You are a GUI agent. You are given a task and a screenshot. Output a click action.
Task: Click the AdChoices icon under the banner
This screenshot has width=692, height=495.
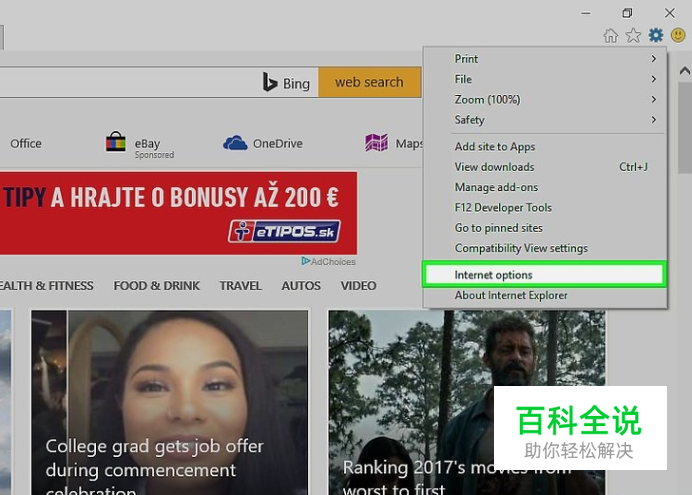305,261
